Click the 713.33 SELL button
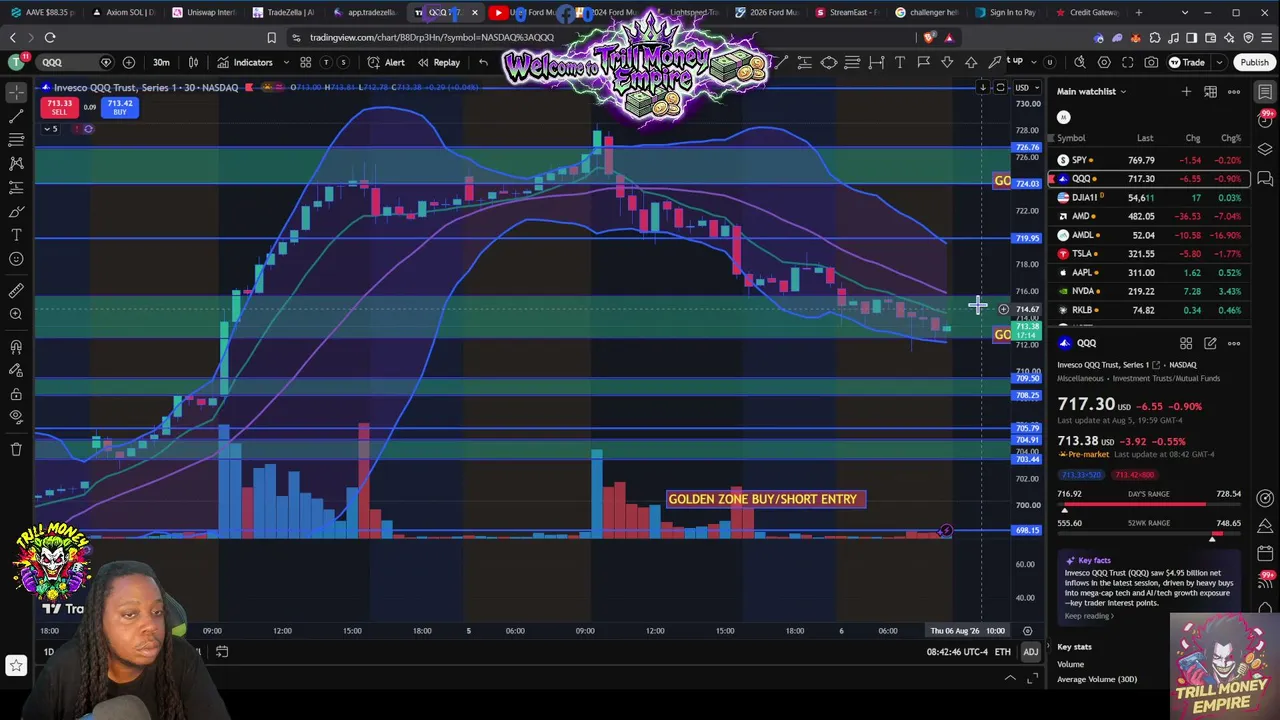The height and width of the screenshot is (720, 1280). point(59,107)
